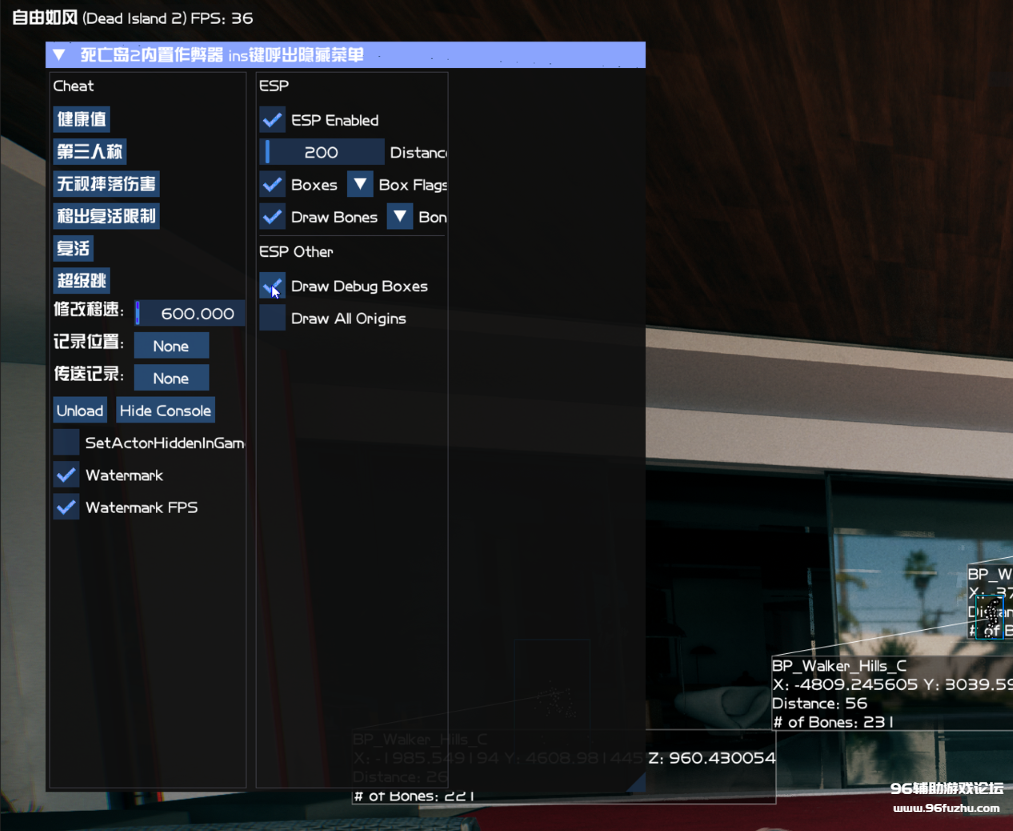This screenshot has width=1013, height=831.
Task: Activate the 超级跳 button
Action: [x=81, y=280]
